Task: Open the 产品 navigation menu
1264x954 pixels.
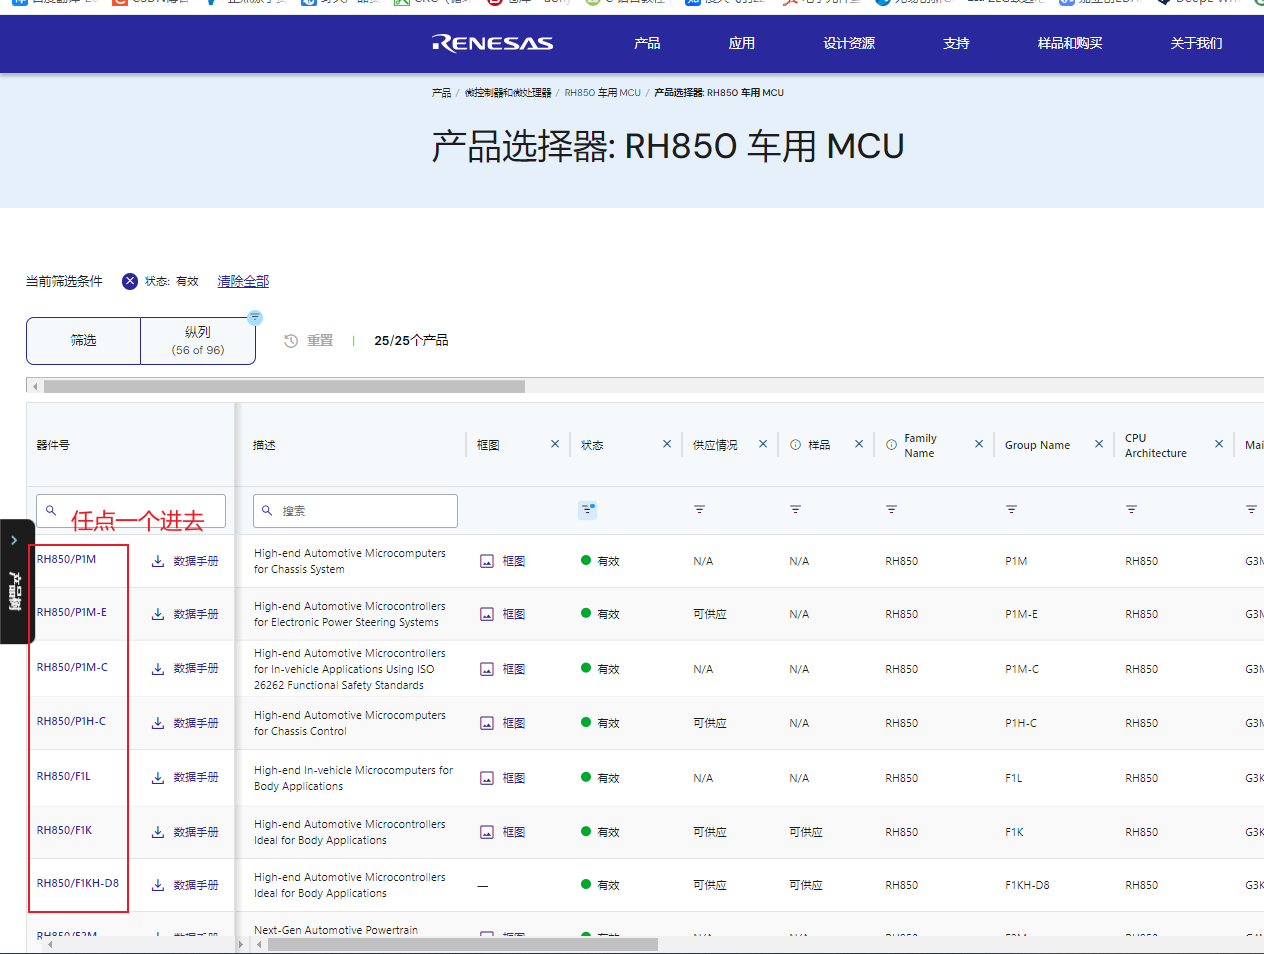Action: coord(647,43)
